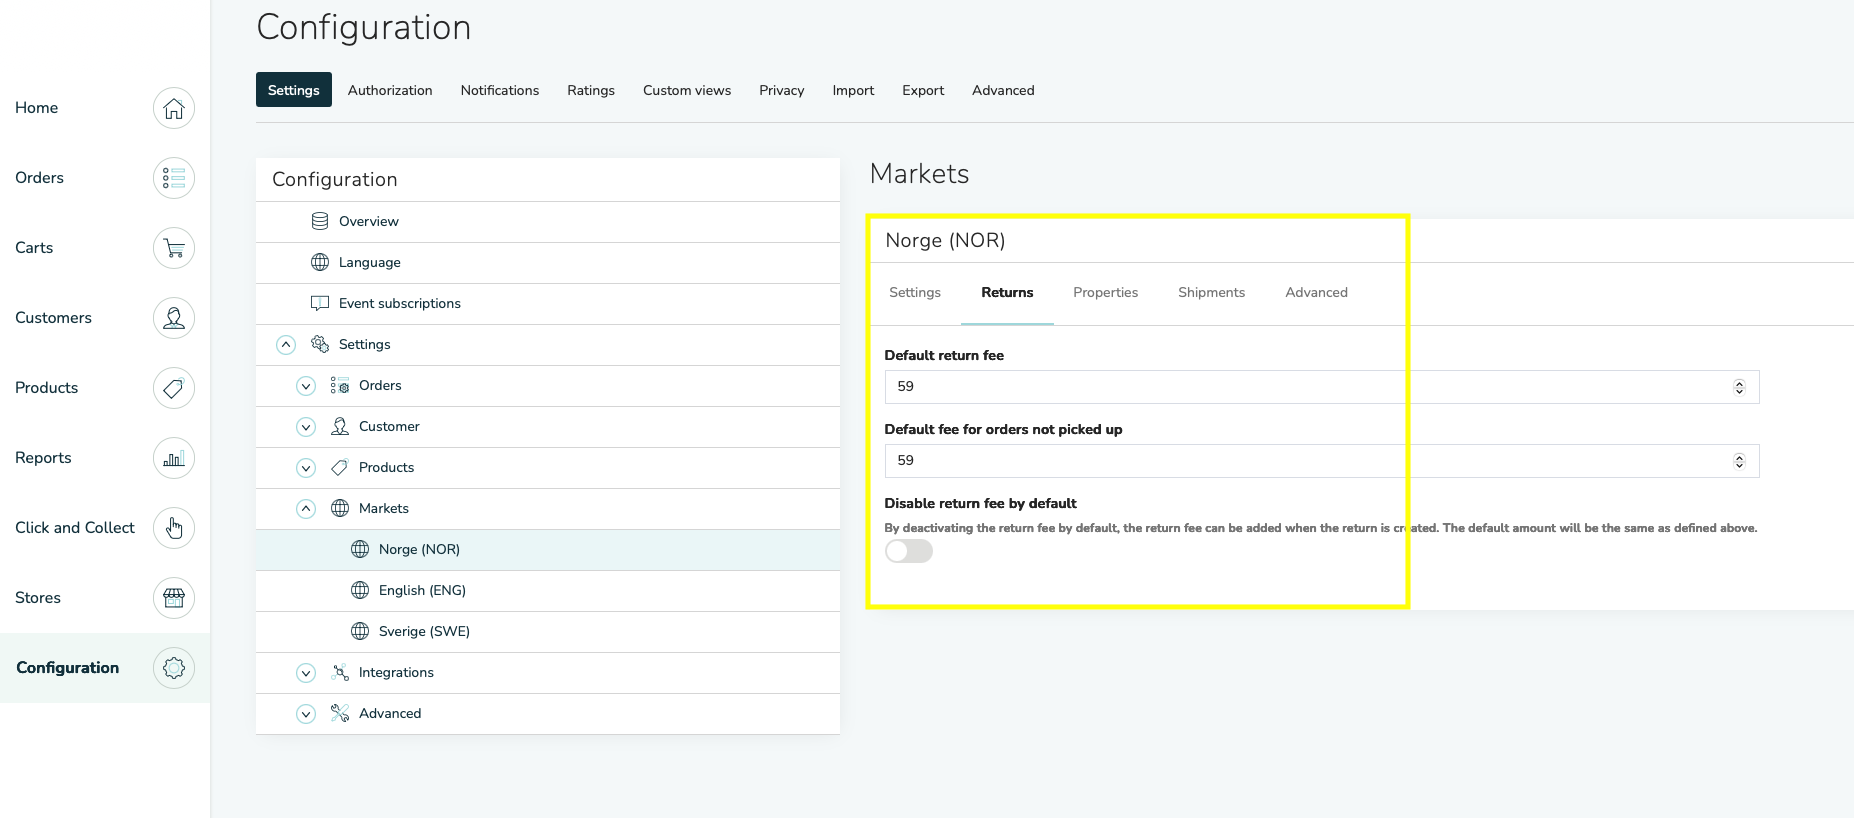Collapse the Markets tree node
This screenshot has height=818, width=1854.
(x=306, y=509)
